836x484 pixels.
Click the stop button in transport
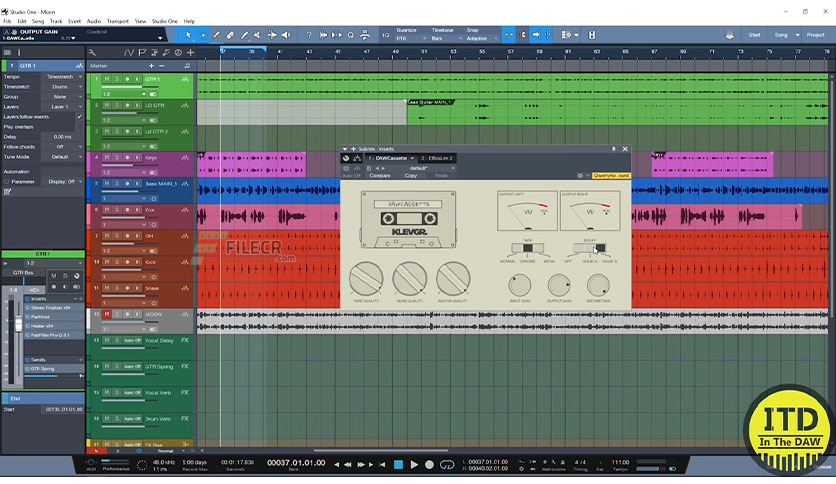(x=398, y=465)
